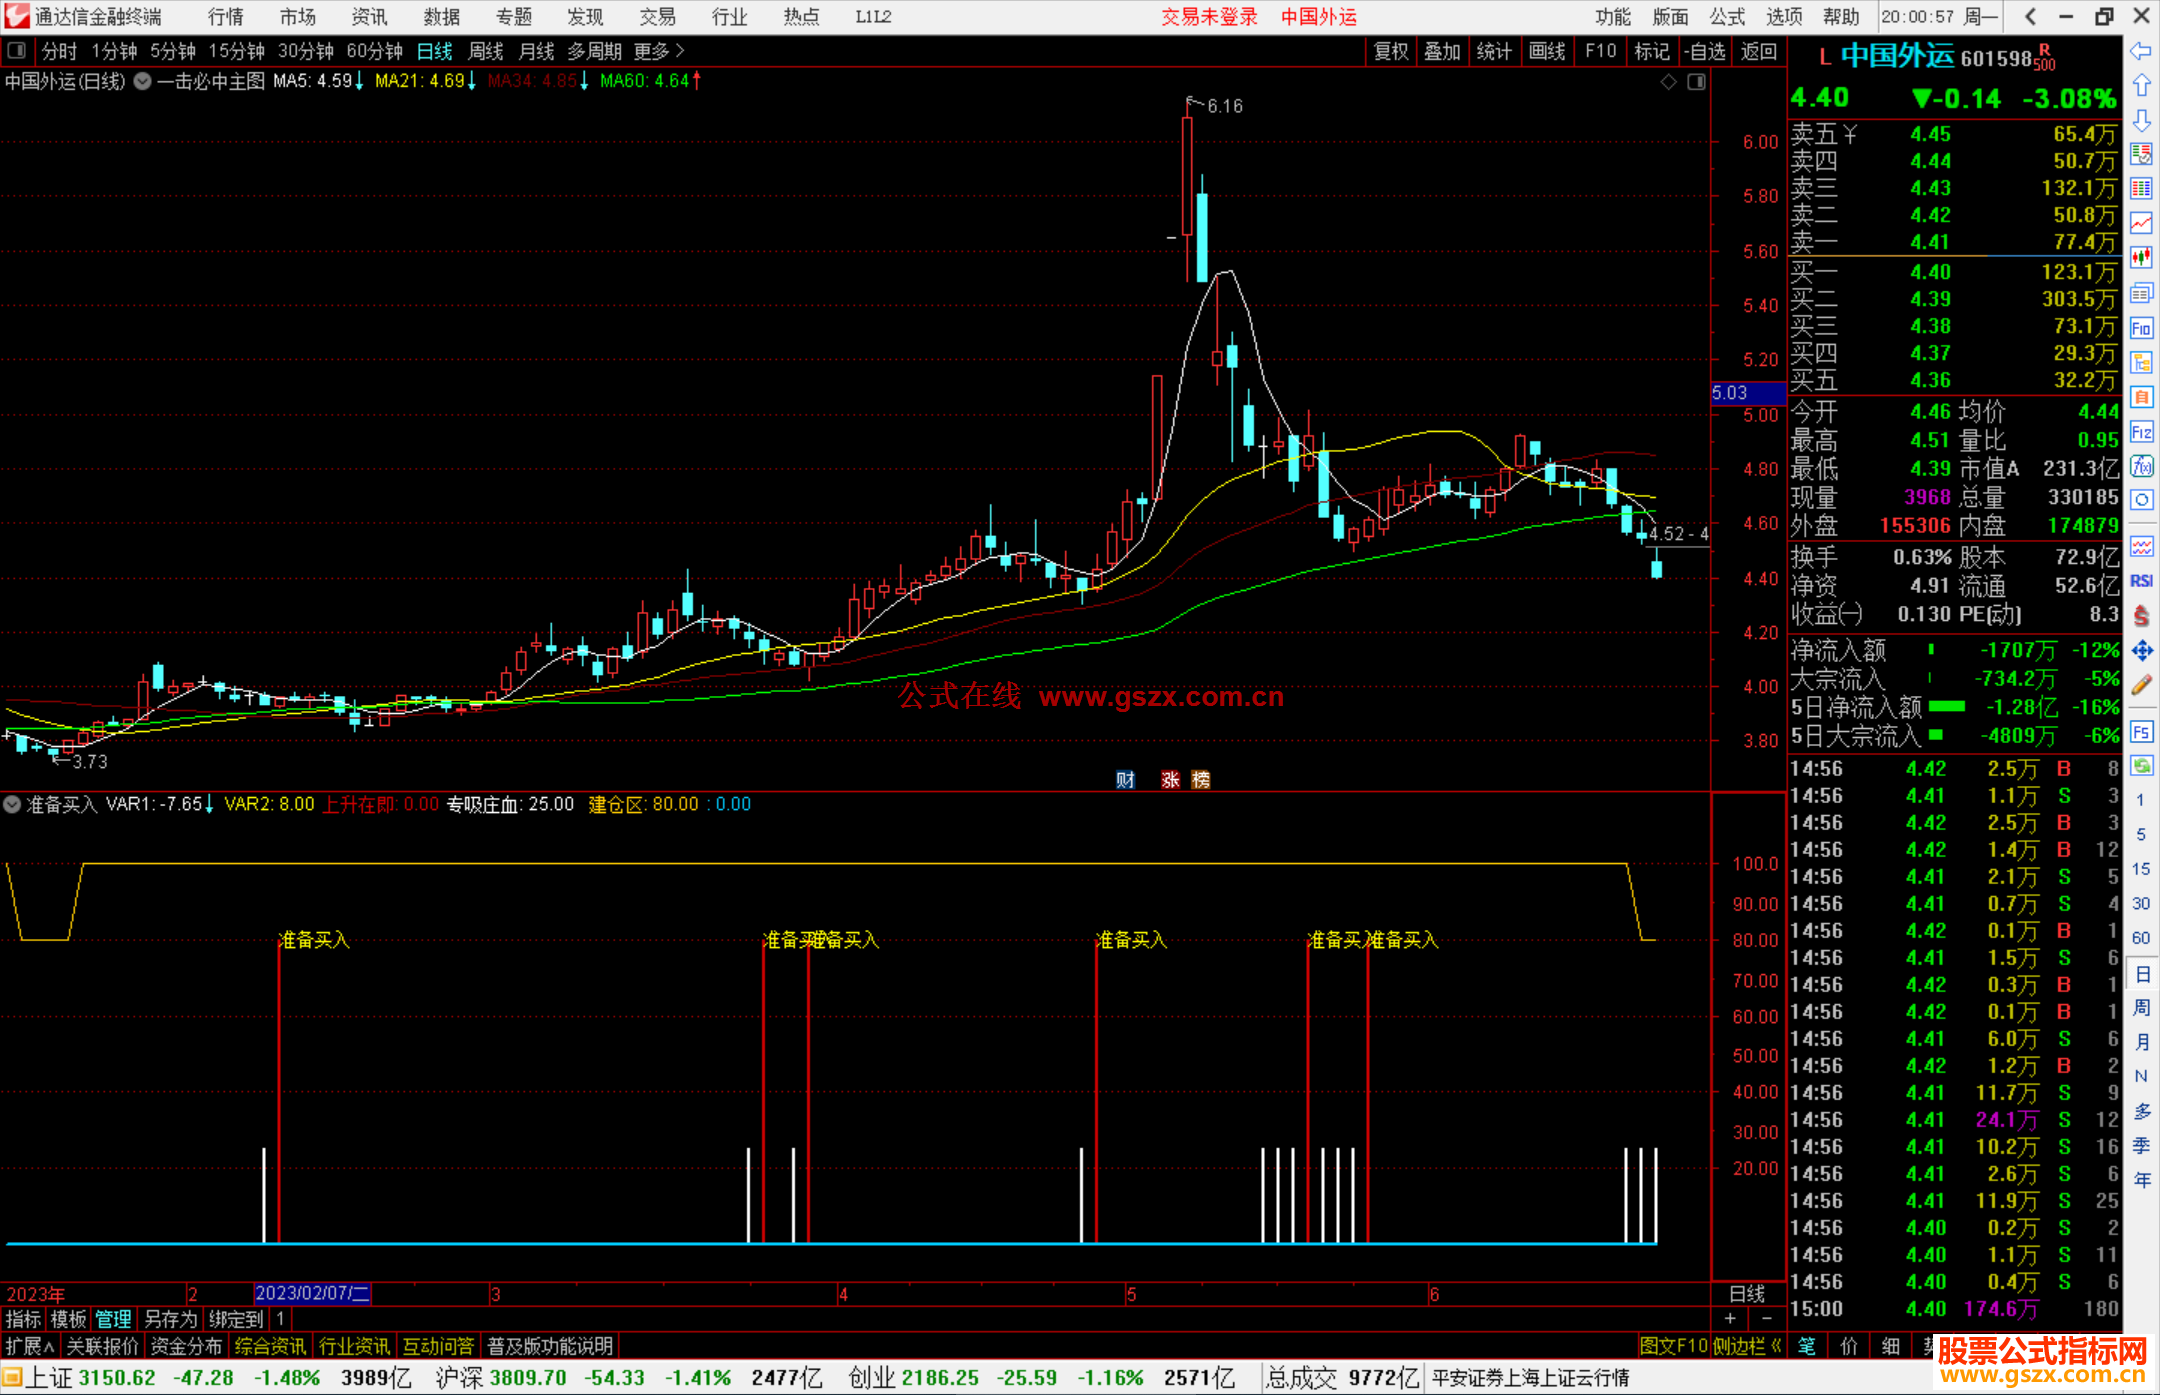Click the 图文F10 link
Image resolution: width=2160 pixels, height=1395 pixels.
(x=1674, y=1346)
